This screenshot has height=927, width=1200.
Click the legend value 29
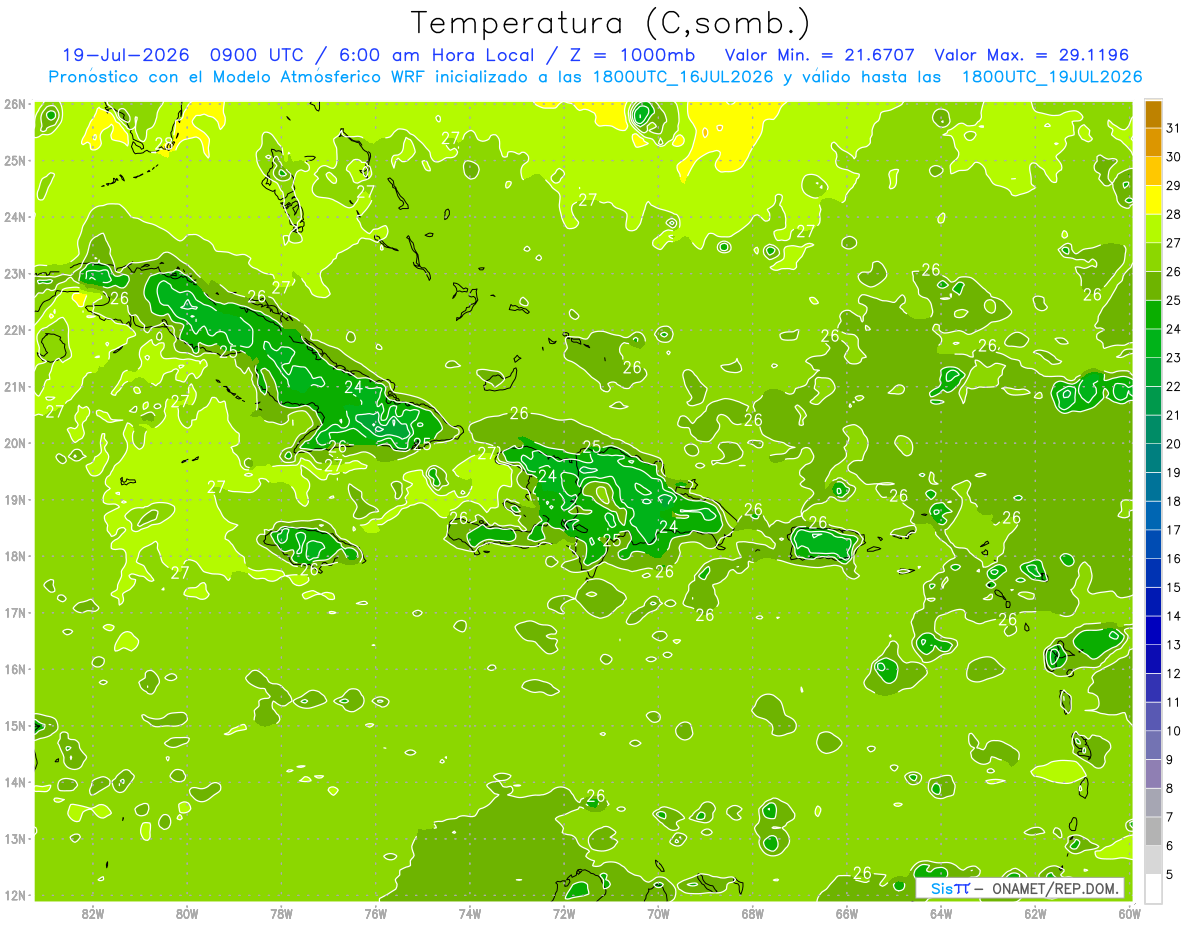point(1174,186)
